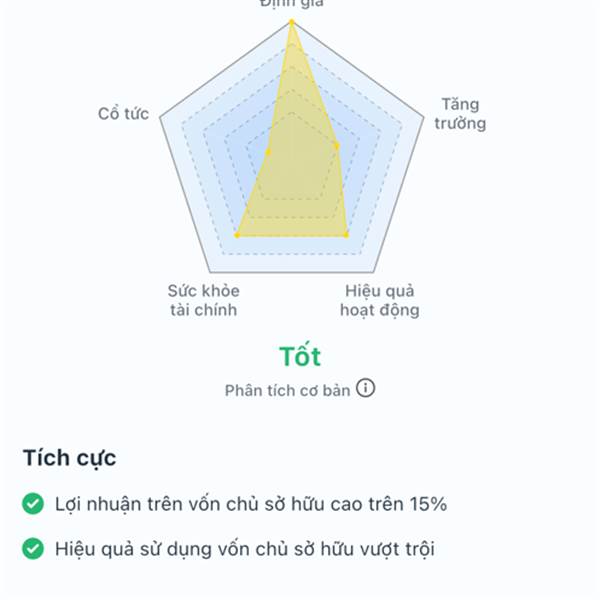The width and height of the screenshot is (600, 600).
Task: Click the Định giá data point at chart top
Action: tap(291, 20)
